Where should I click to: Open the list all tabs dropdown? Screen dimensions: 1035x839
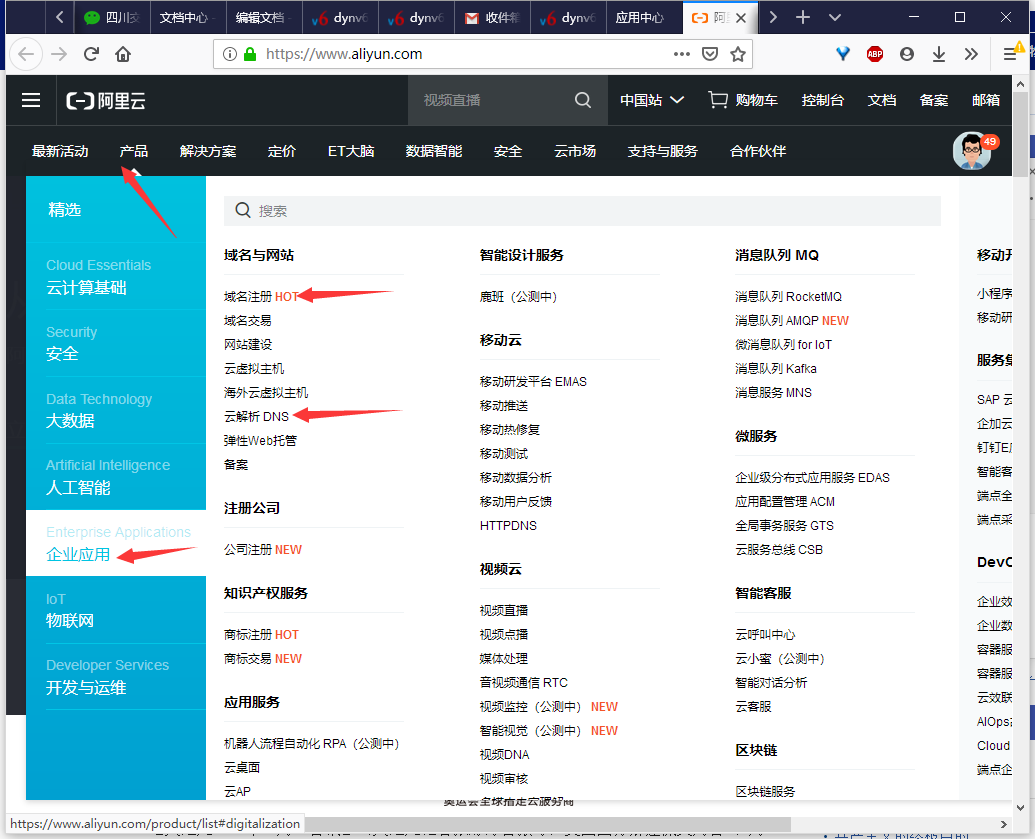[x=835, y=17]
